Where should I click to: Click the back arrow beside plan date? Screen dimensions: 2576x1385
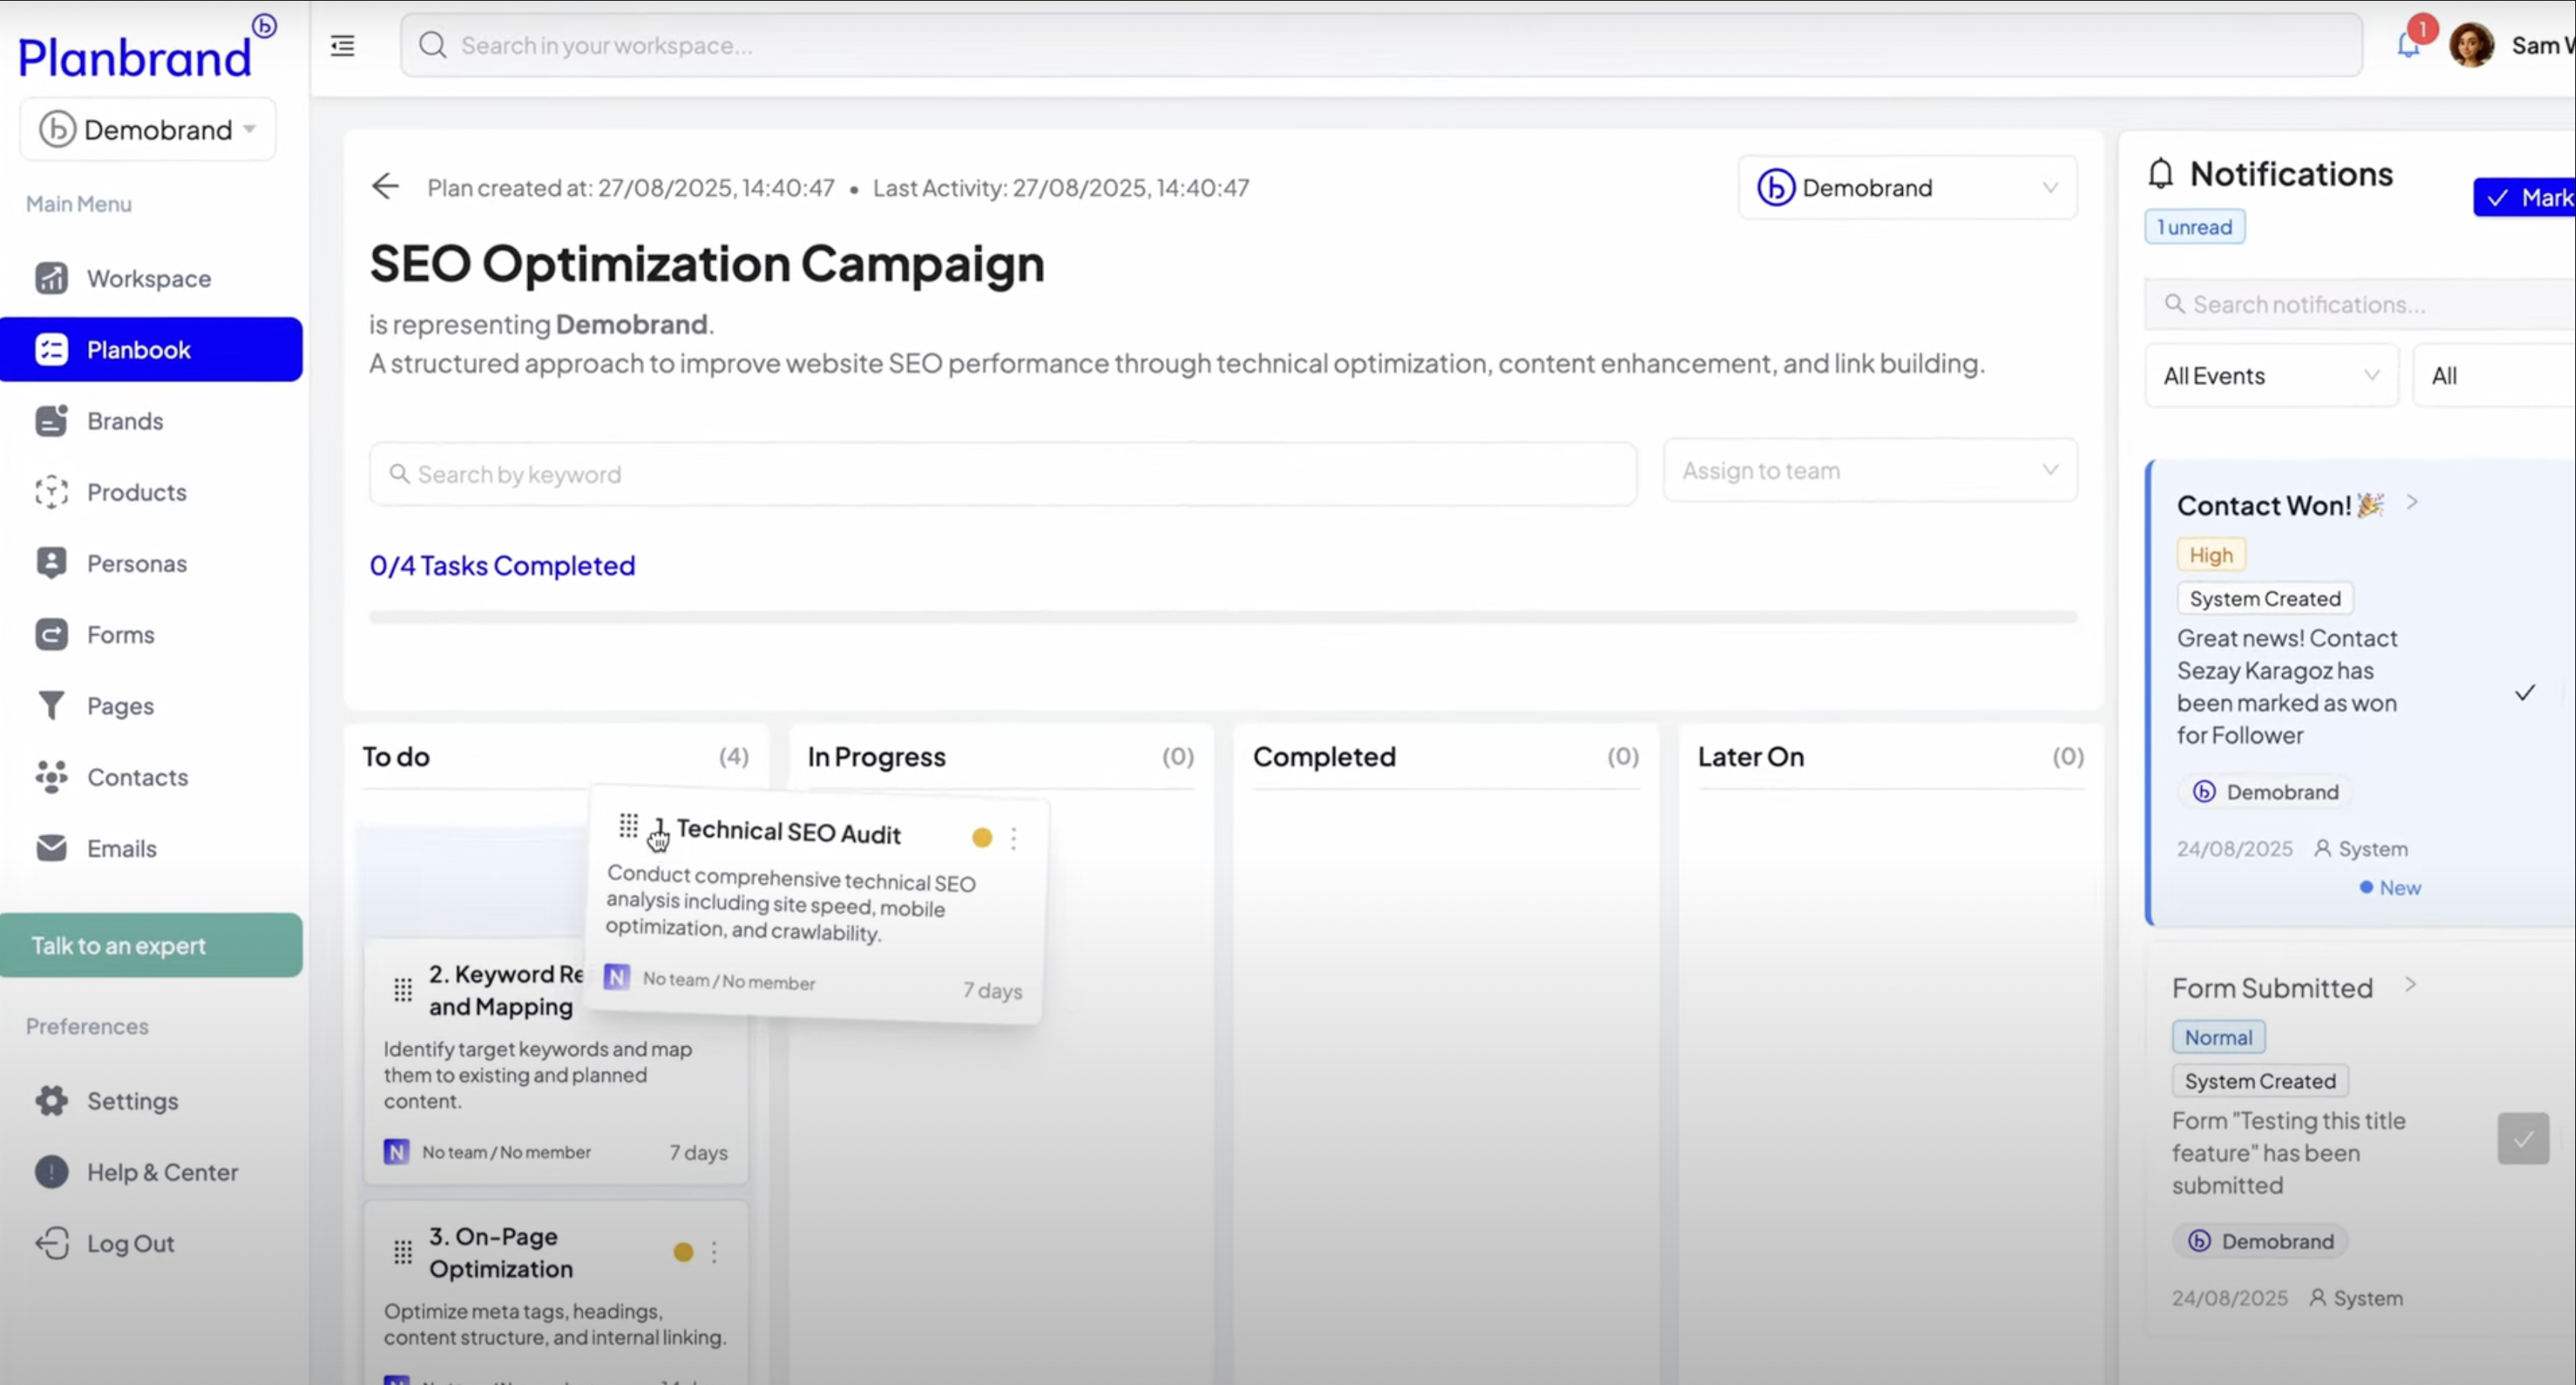[385, 186]
